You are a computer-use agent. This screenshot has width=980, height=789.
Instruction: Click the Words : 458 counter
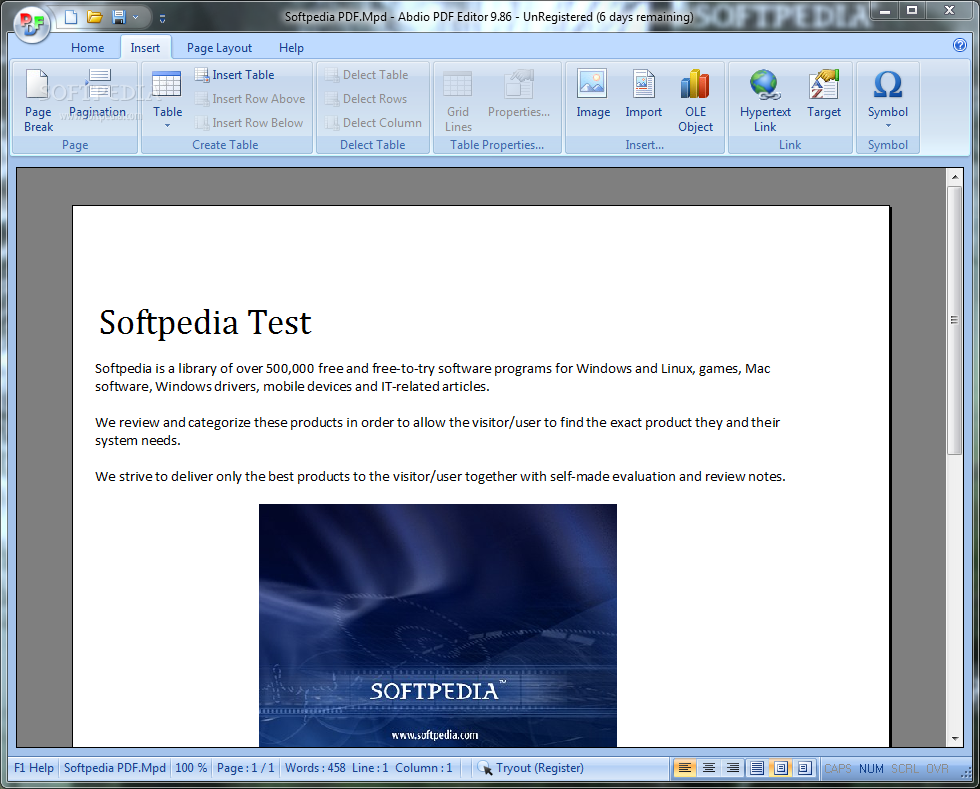tap(315, 768)
